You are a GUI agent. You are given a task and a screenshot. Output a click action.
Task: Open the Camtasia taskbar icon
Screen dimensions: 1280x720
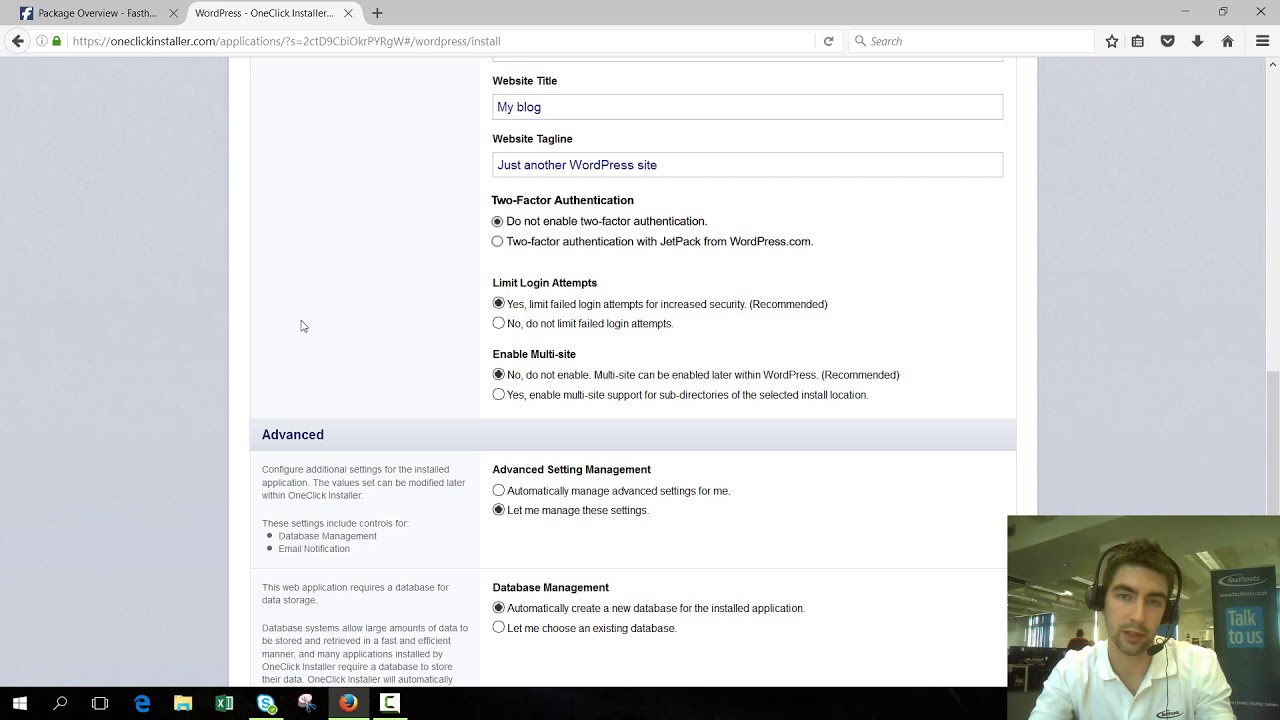pyautogui.click(x=389, y=703)
